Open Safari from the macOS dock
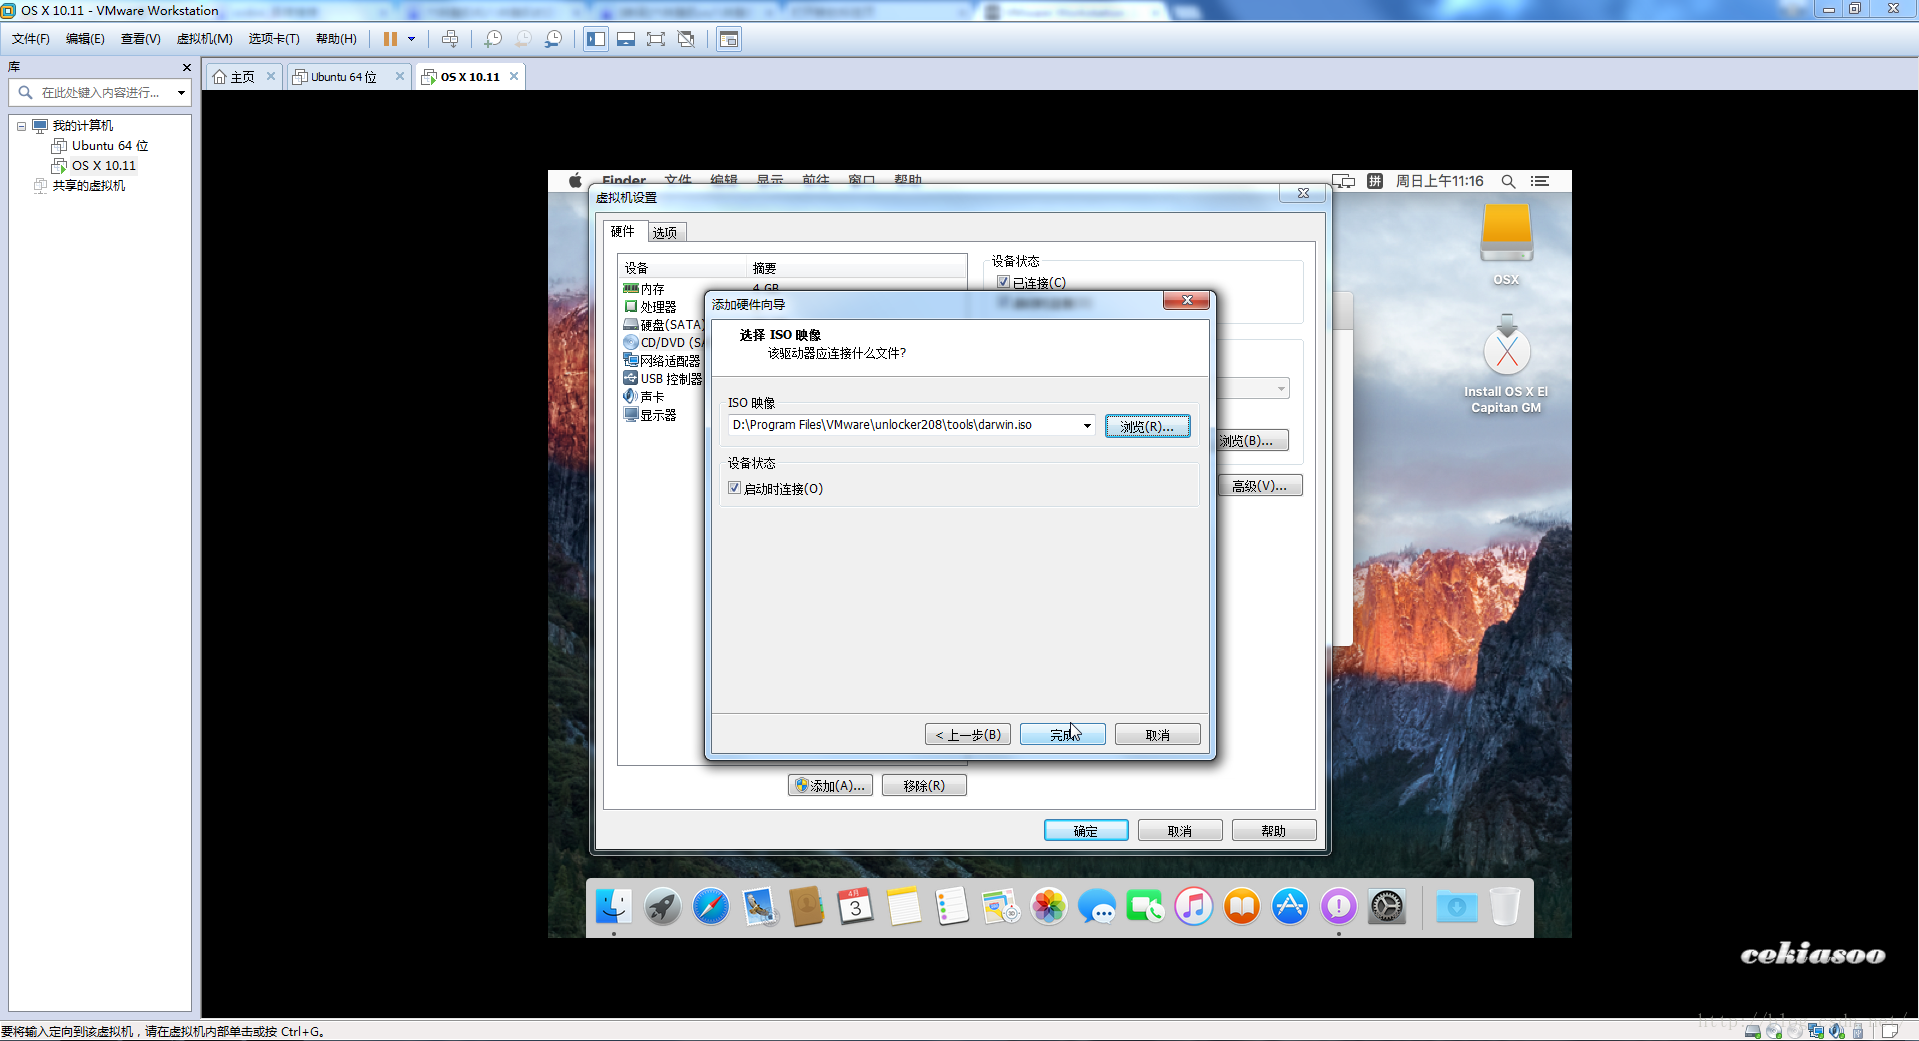Screen dimensions: 1919x1041 click(x=711, y=907)
